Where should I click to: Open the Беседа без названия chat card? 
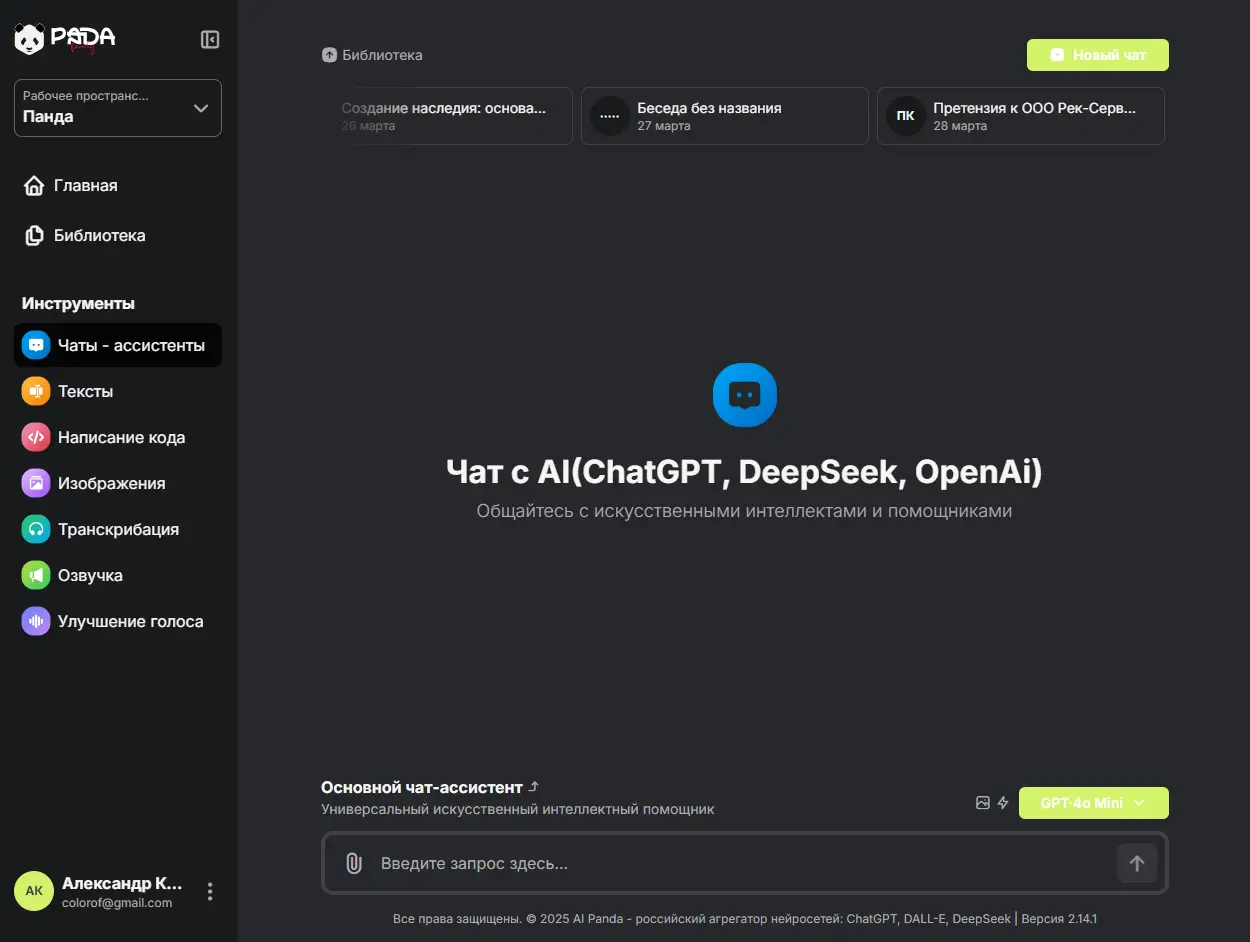(724, 116)
